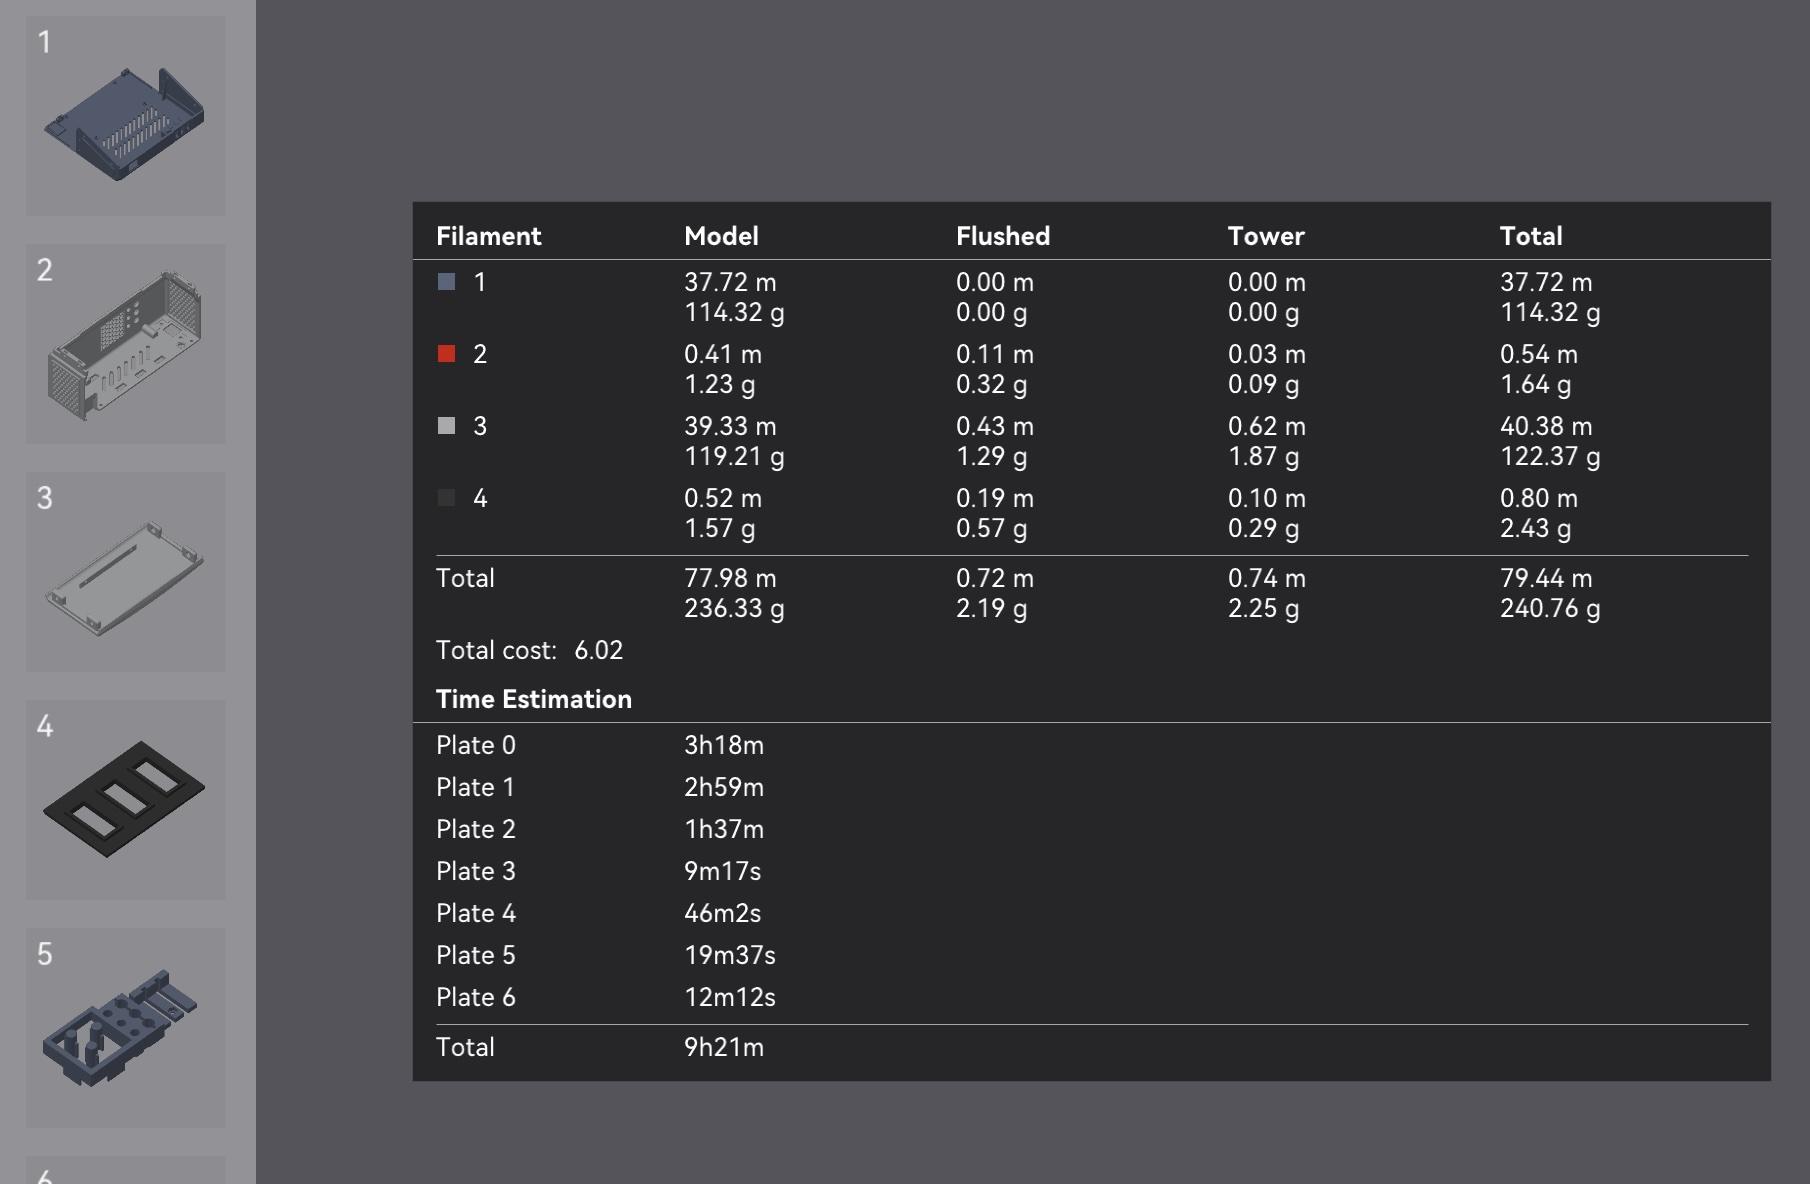Select plate 5 thumbnail with small parts
1810x1184 pixels.
click(x=126, y=1027)
